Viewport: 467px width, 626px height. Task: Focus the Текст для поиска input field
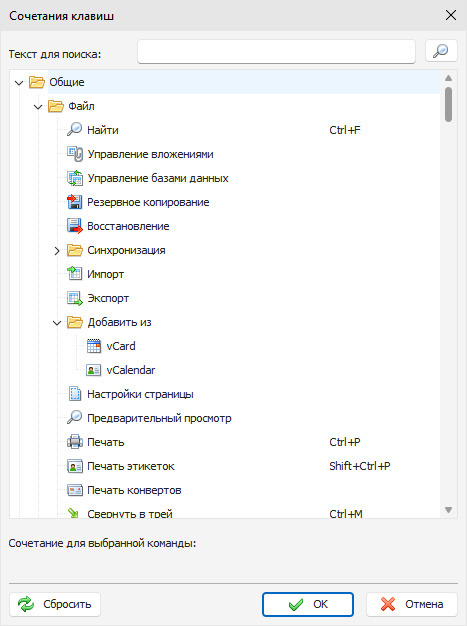pos(276,51)
